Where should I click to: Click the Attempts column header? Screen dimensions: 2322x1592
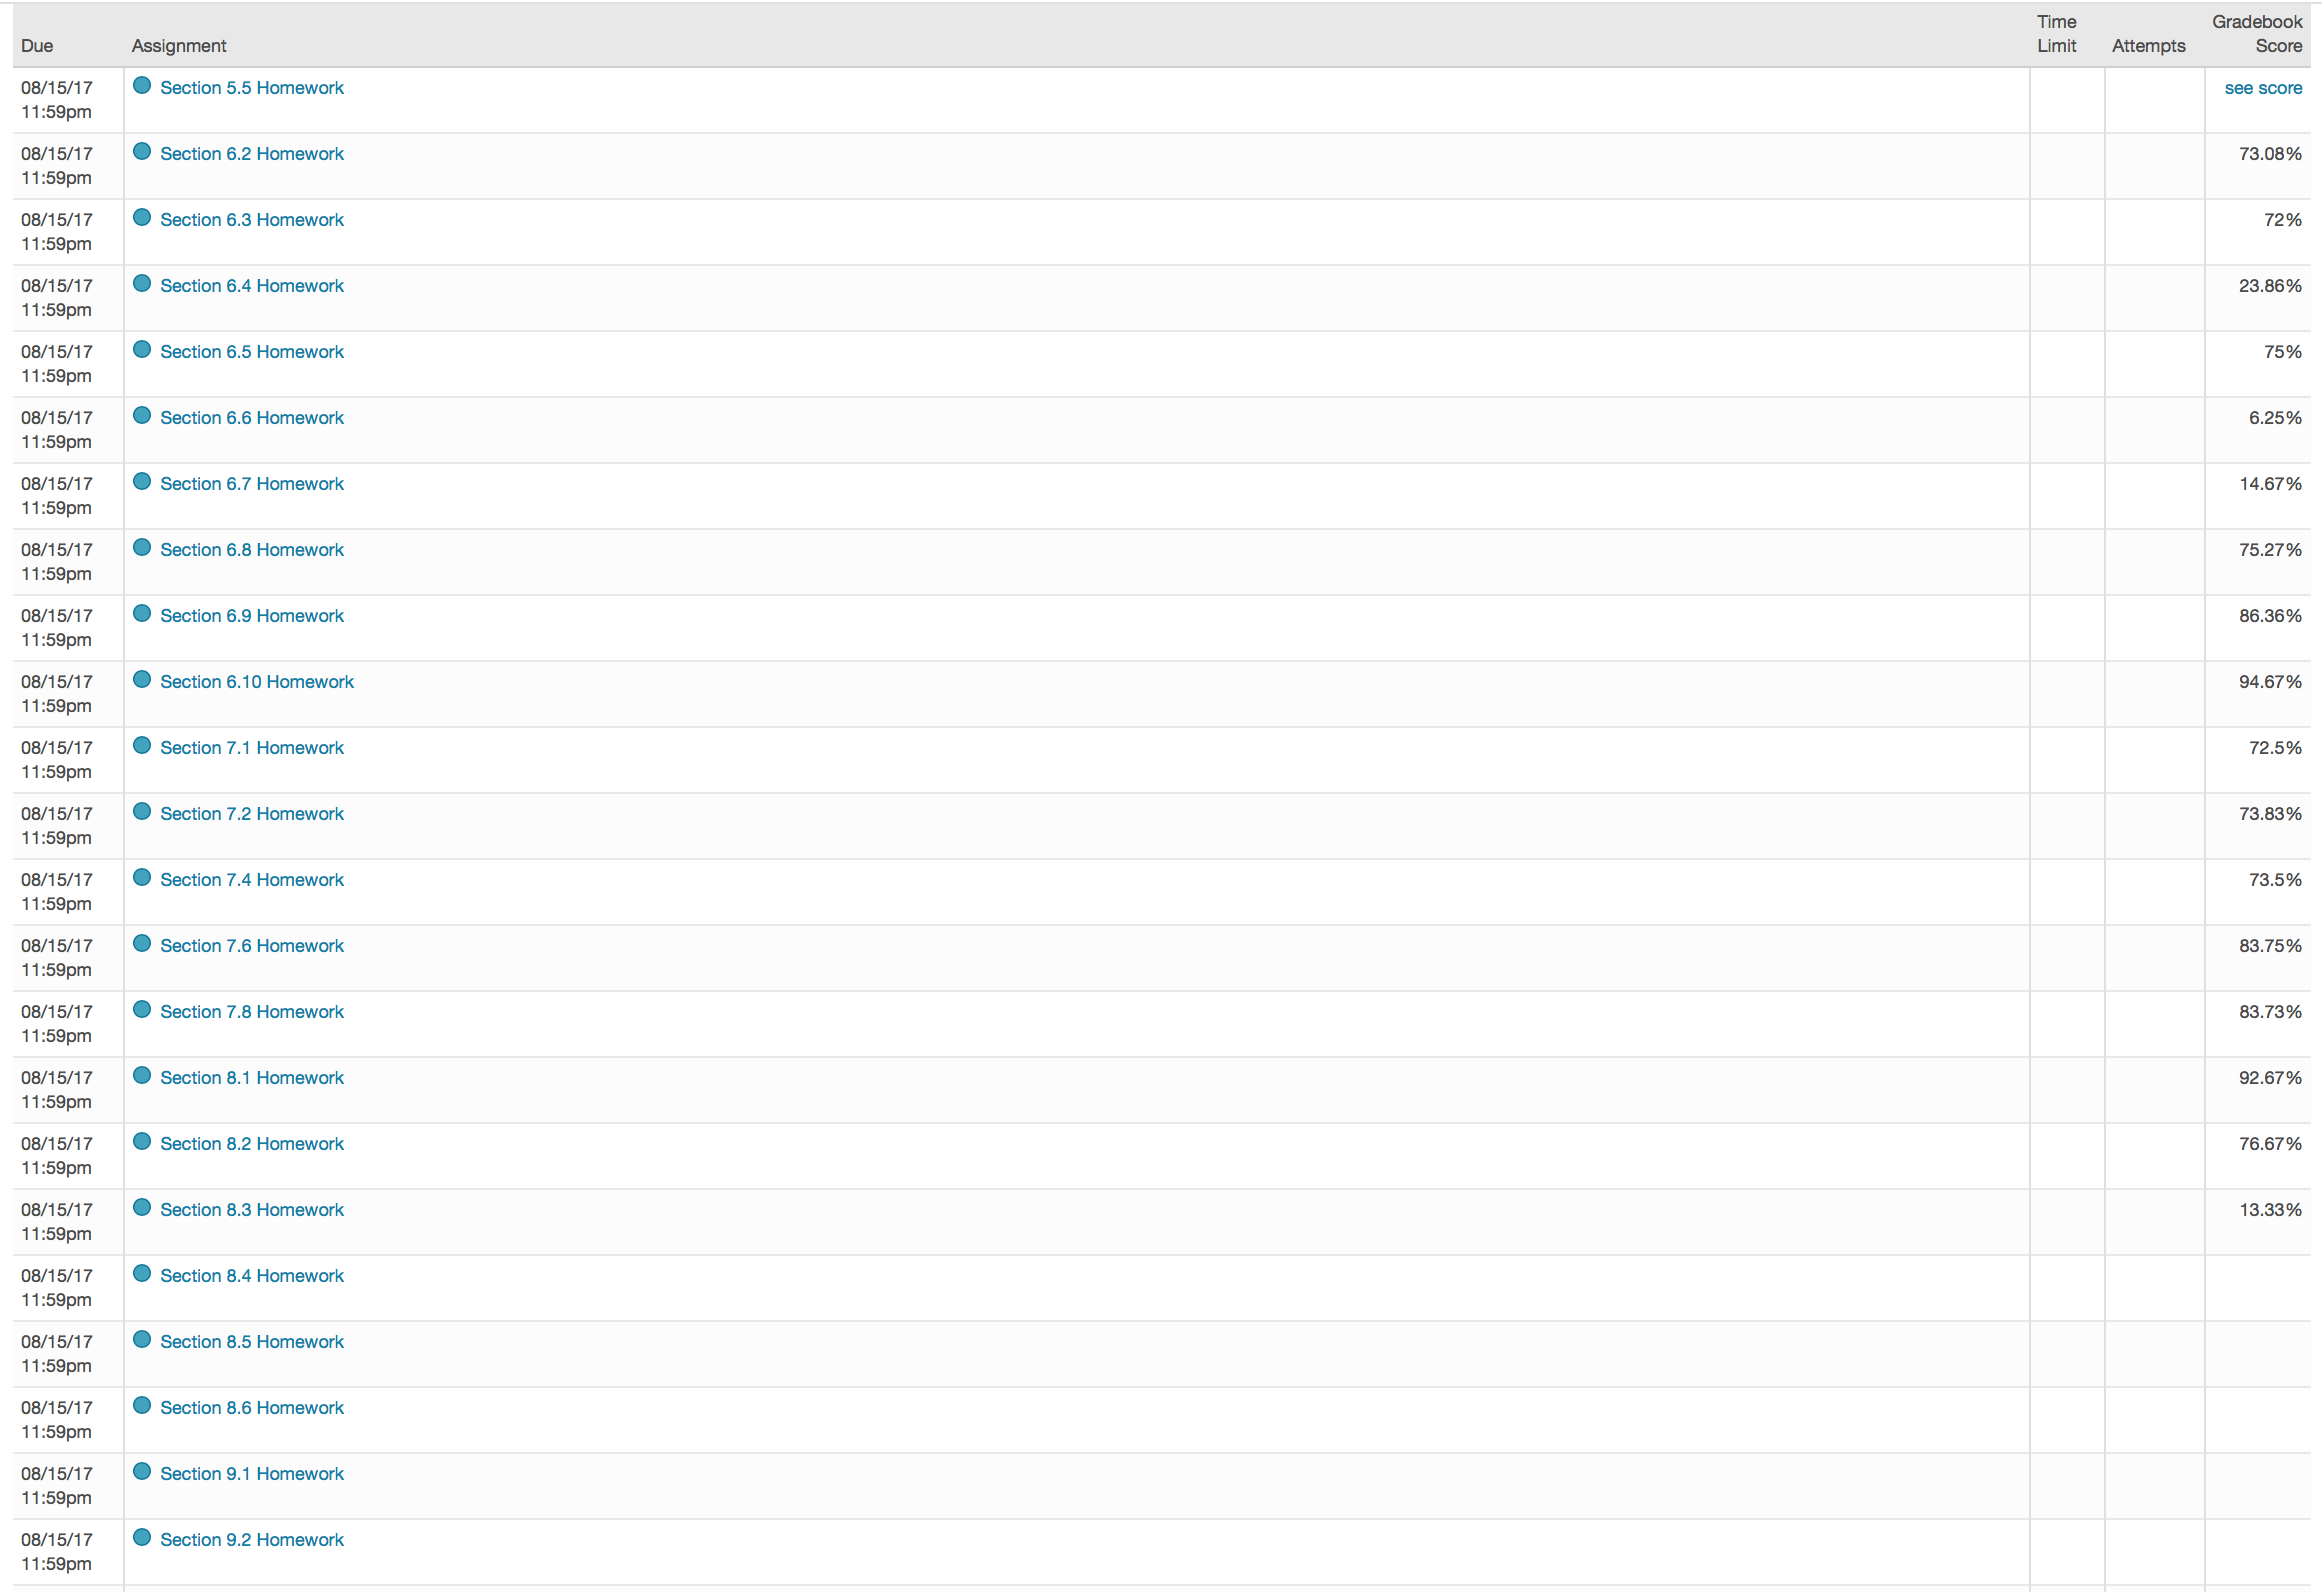[2148, 46]
